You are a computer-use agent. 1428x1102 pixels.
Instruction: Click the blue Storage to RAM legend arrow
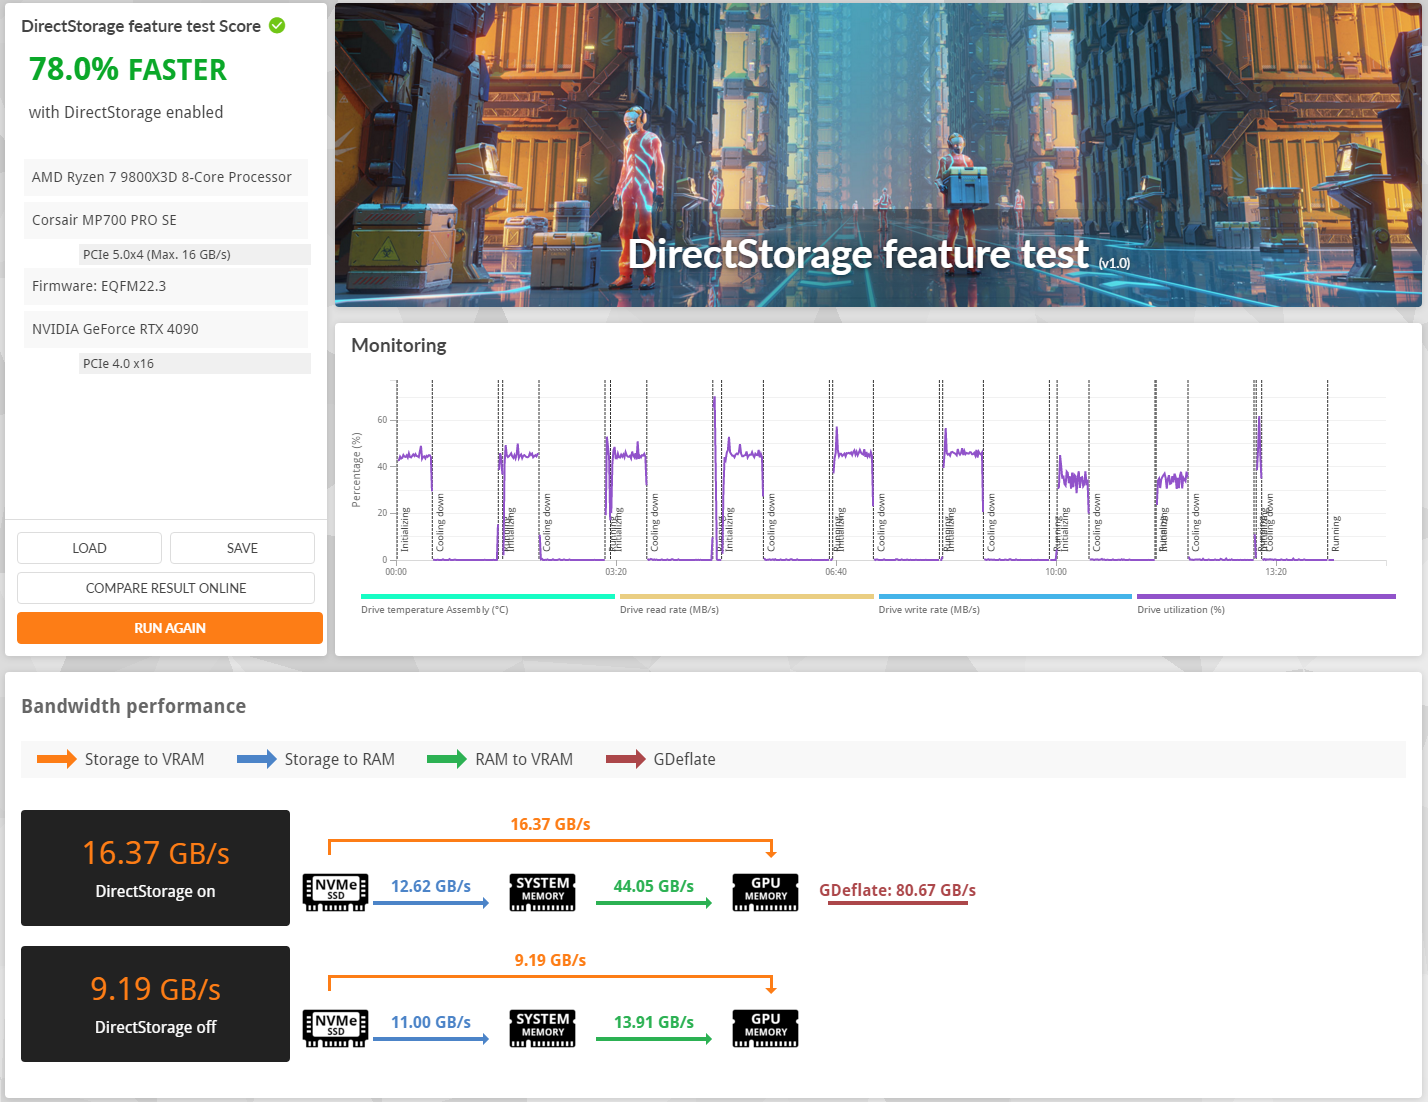[257, 759]
